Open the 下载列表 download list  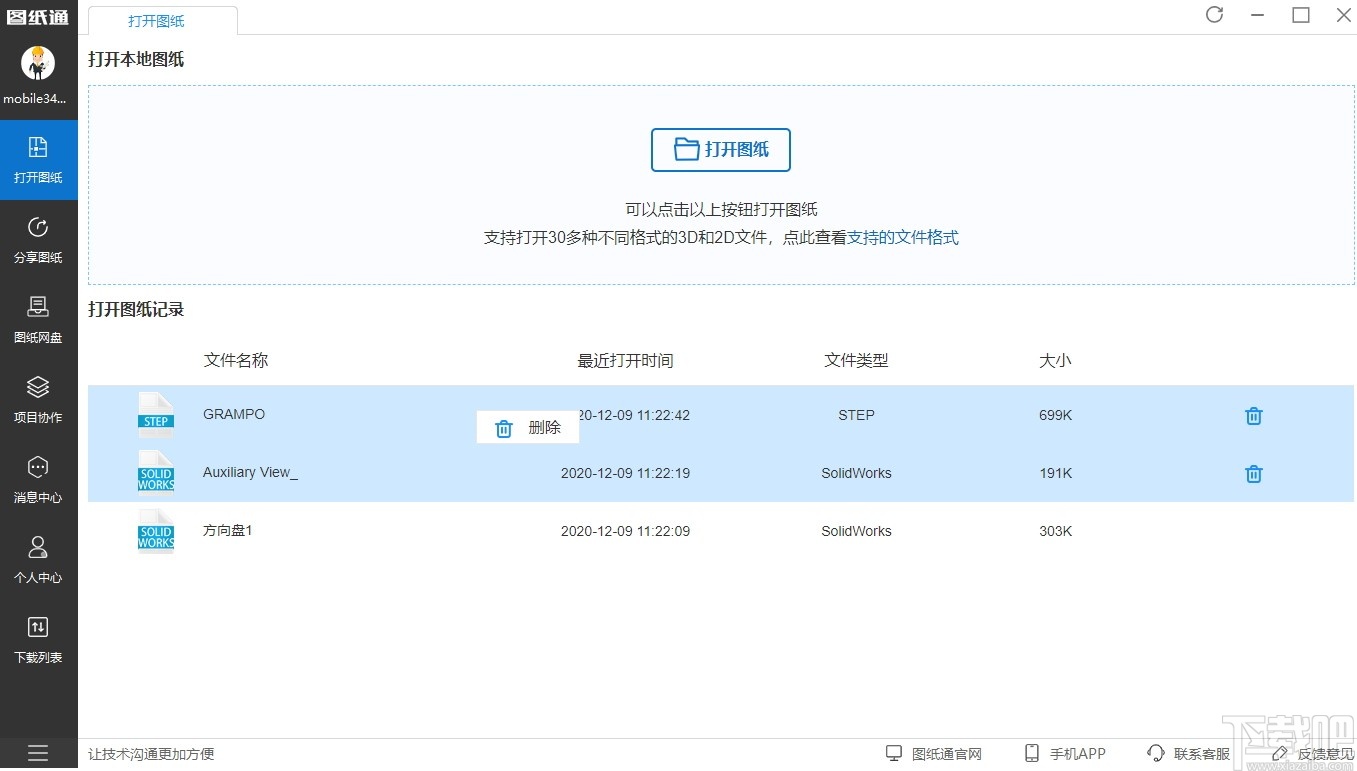coord(38,640)
